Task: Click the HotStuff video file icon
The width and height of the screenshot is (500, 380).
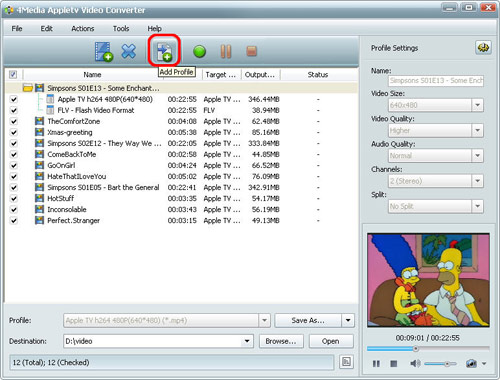Action: [39, 198]
